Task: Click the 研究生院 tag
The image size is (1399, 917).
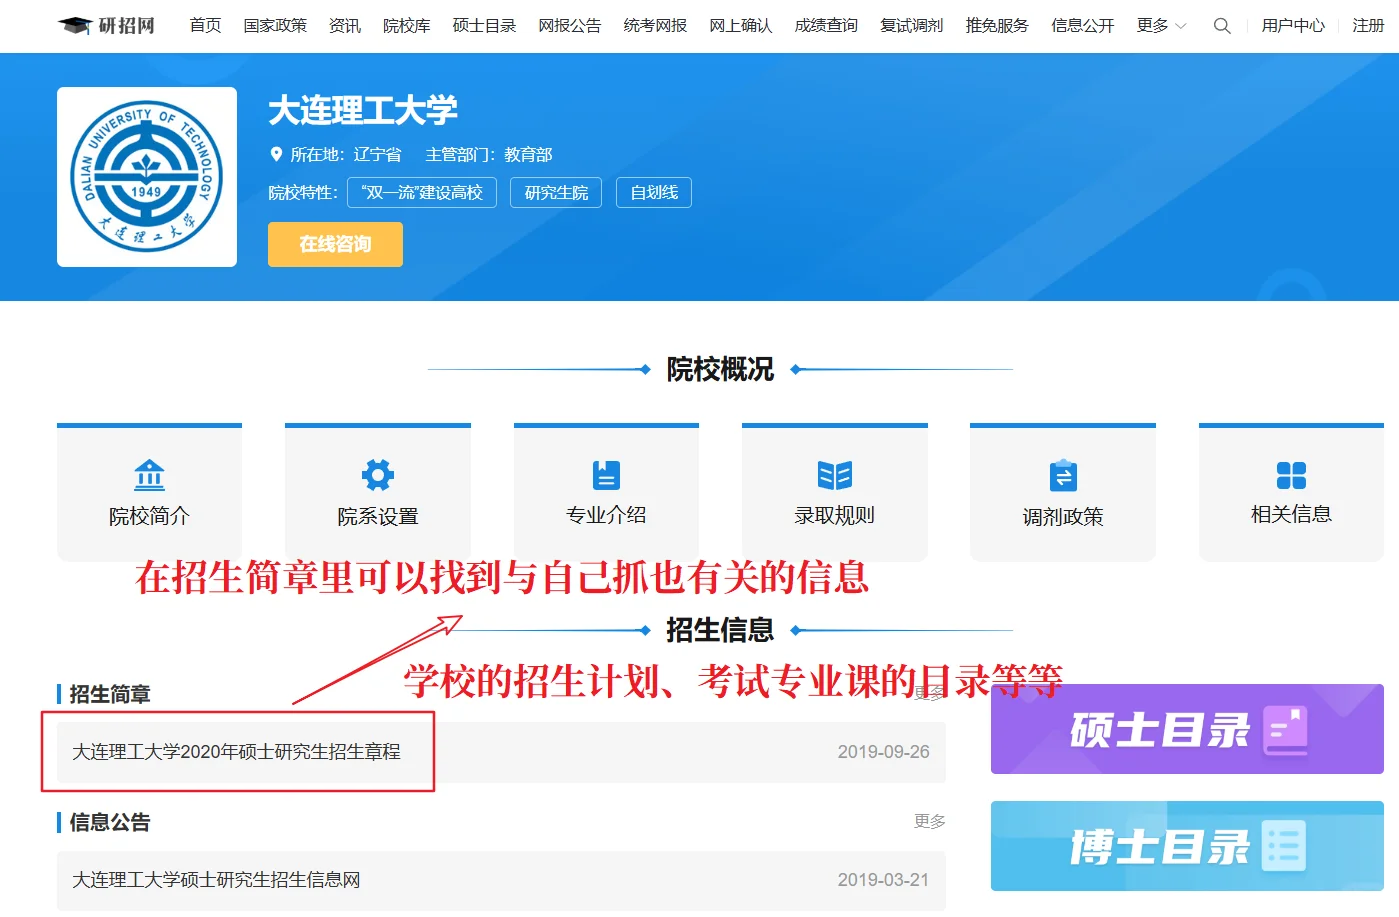Action: [556, 192]
